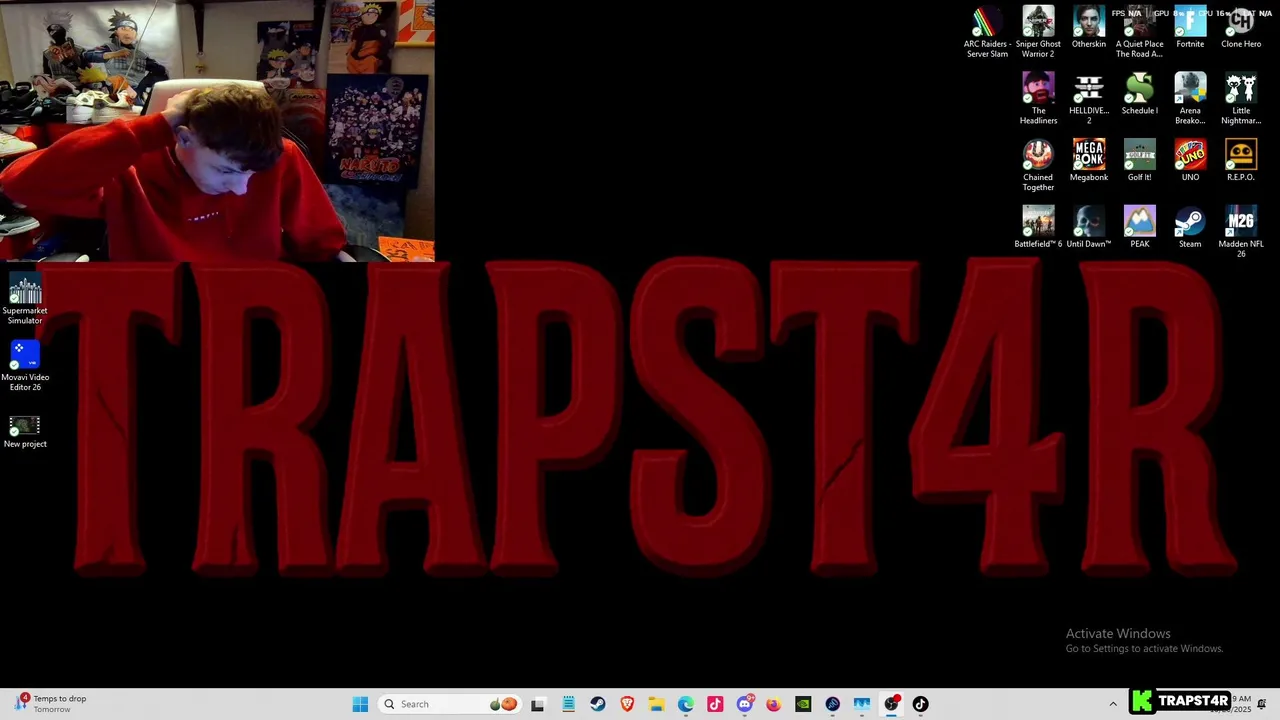Image resolution: width=1280 pixels, height=720 pixels.
Task: Launch Megabonk desktop icon
Action: [x=1089, y=160]
